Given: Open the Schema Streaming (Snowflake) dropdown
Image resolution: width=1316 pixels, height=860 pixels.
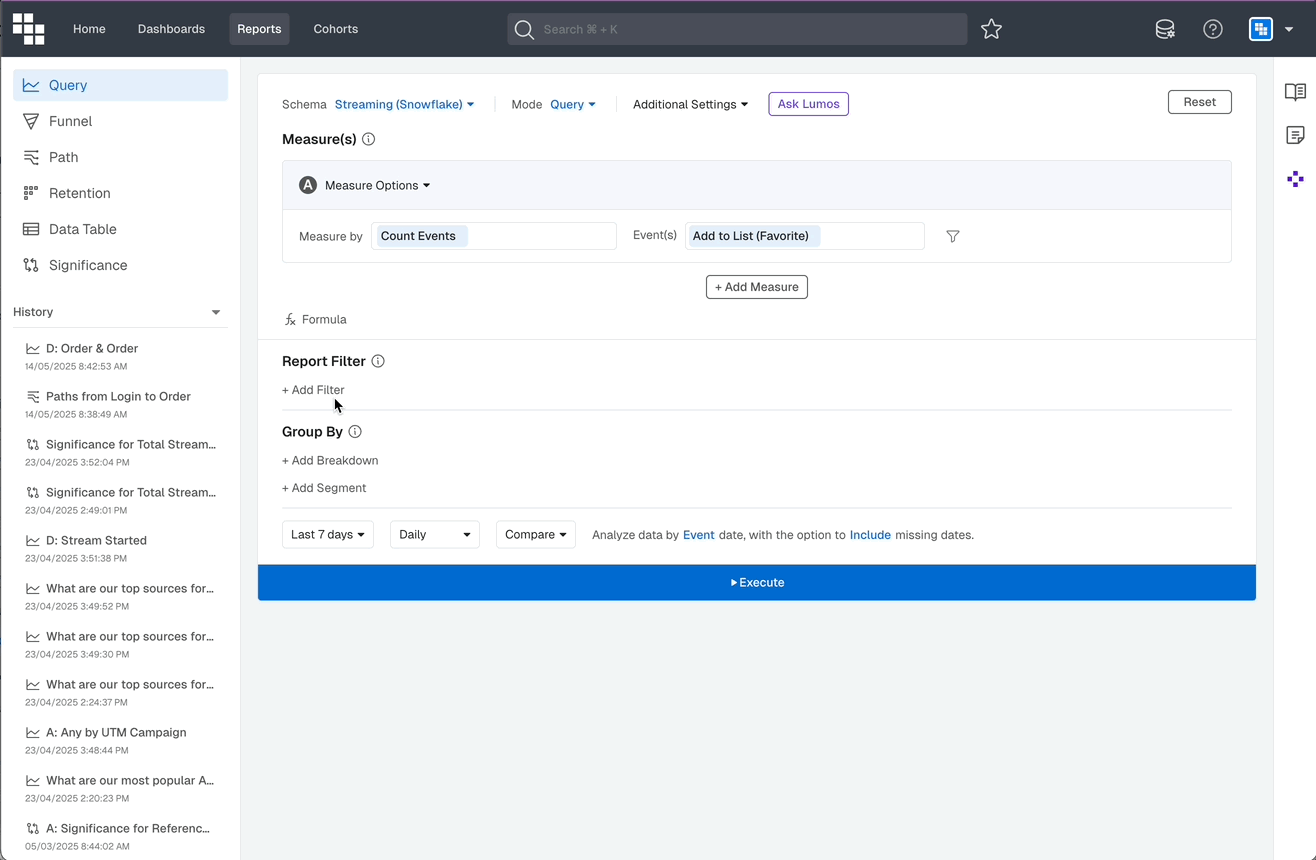Looking at the screenshot, I should pyautogui.click(x=404, y=104).
